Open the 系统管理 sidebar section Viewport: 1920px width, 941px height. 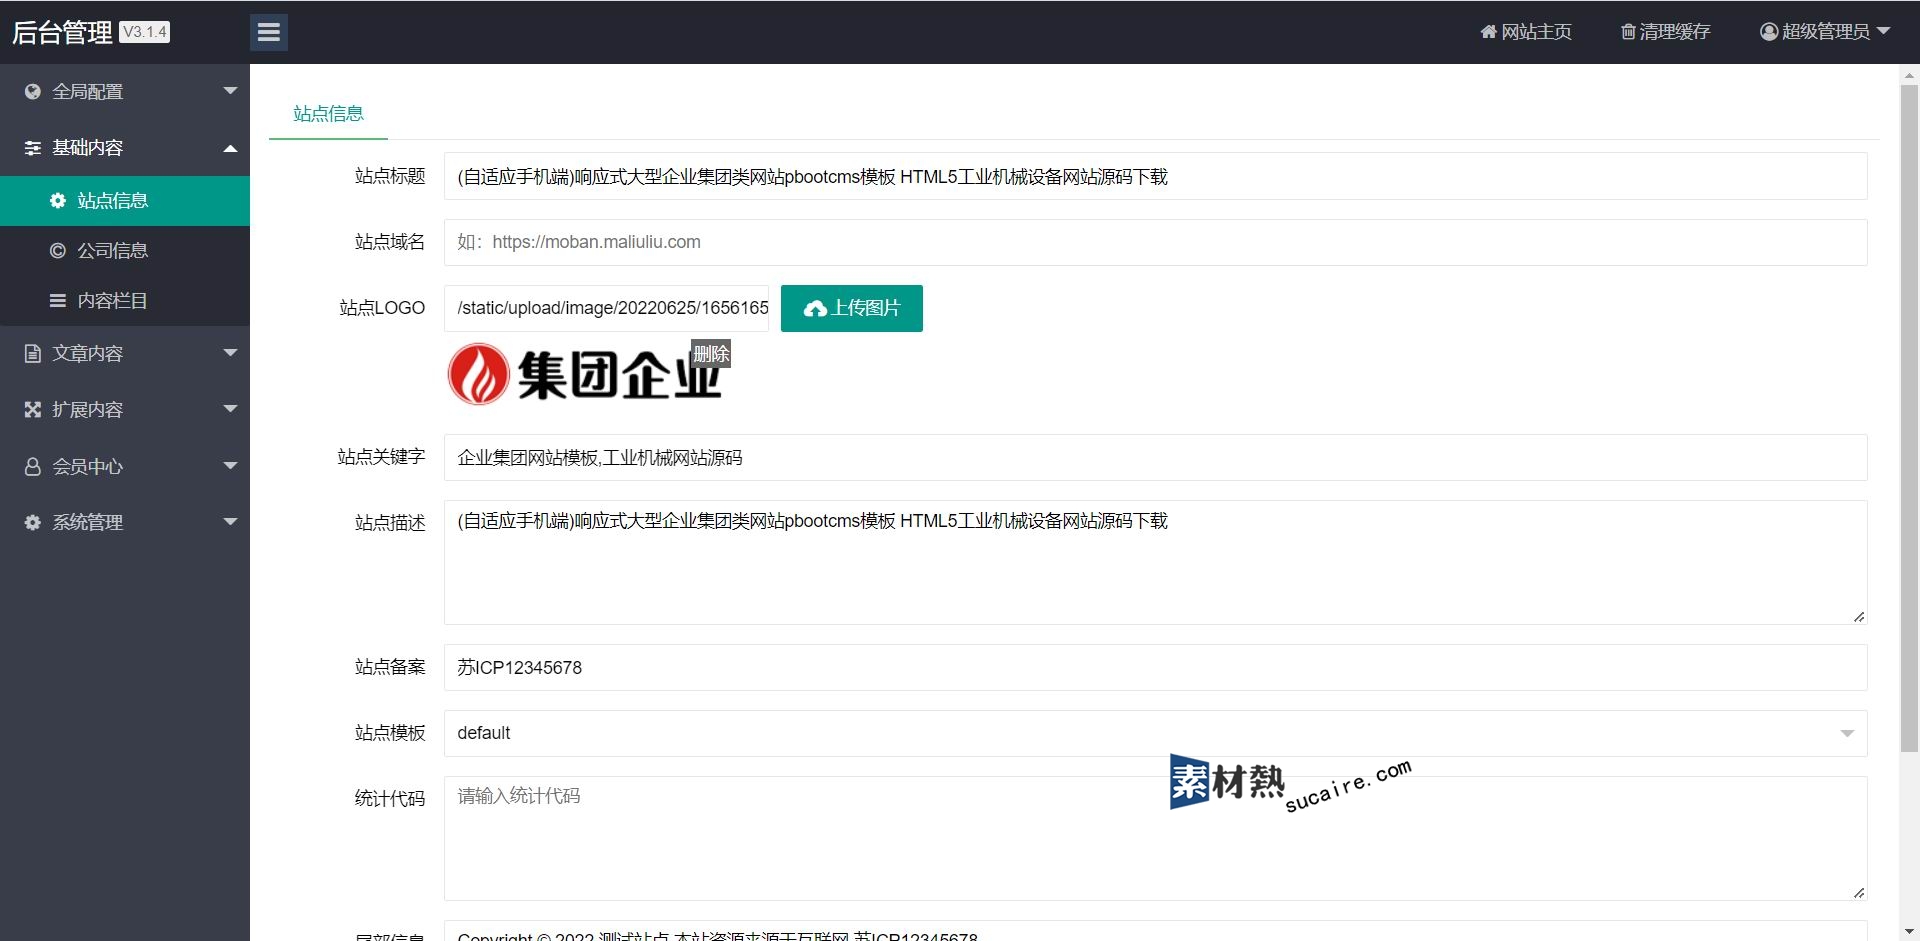125,522
